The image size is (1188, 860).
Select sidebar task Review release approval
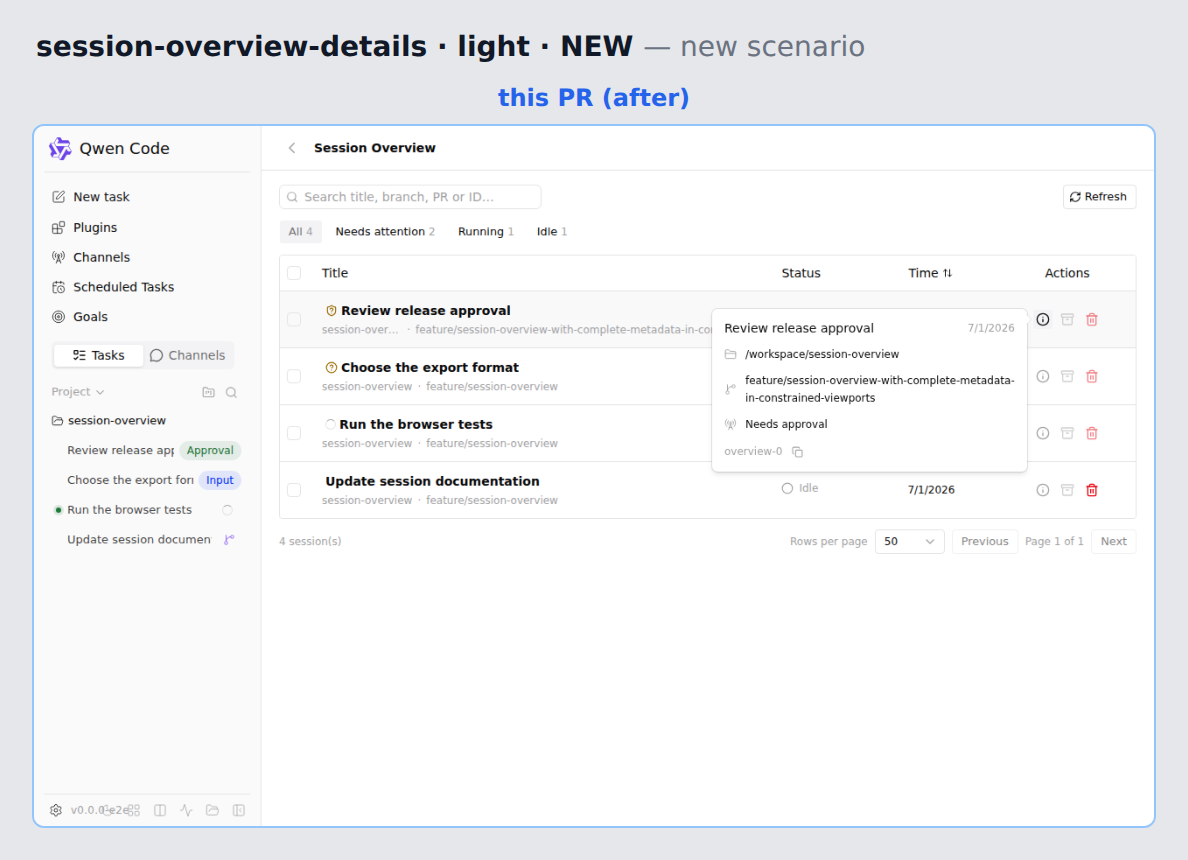click(120, 450)
